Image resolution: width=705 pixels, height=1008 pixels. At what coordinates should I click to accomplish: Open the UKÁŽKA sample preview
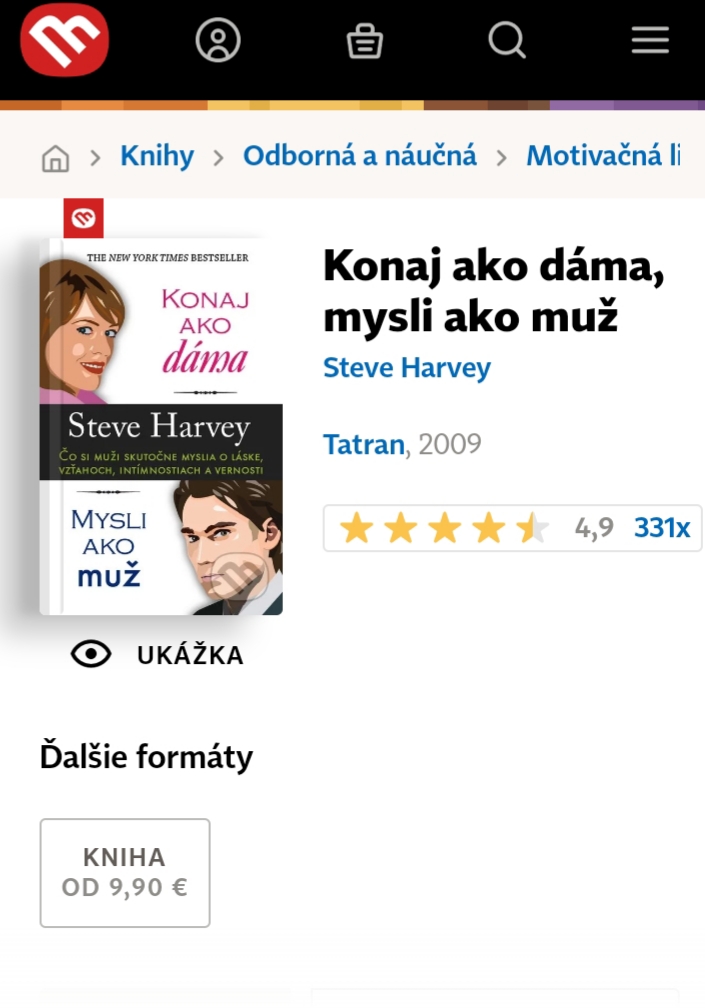coord(190,656)
